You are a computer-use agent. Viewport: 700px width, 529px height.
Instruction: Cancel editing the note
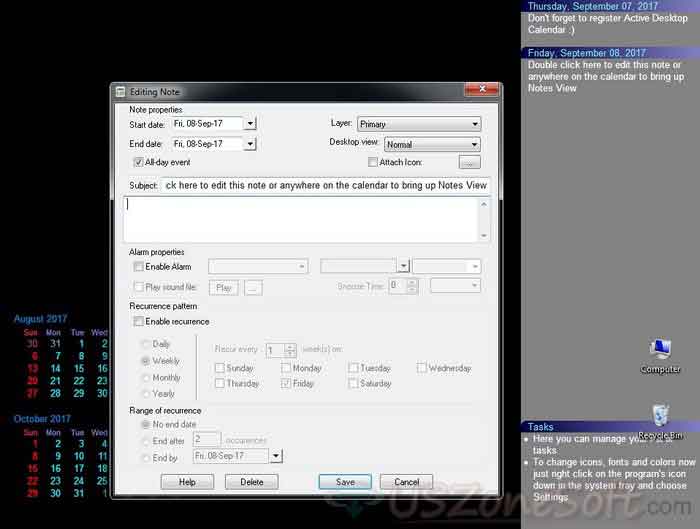(406, 482)
